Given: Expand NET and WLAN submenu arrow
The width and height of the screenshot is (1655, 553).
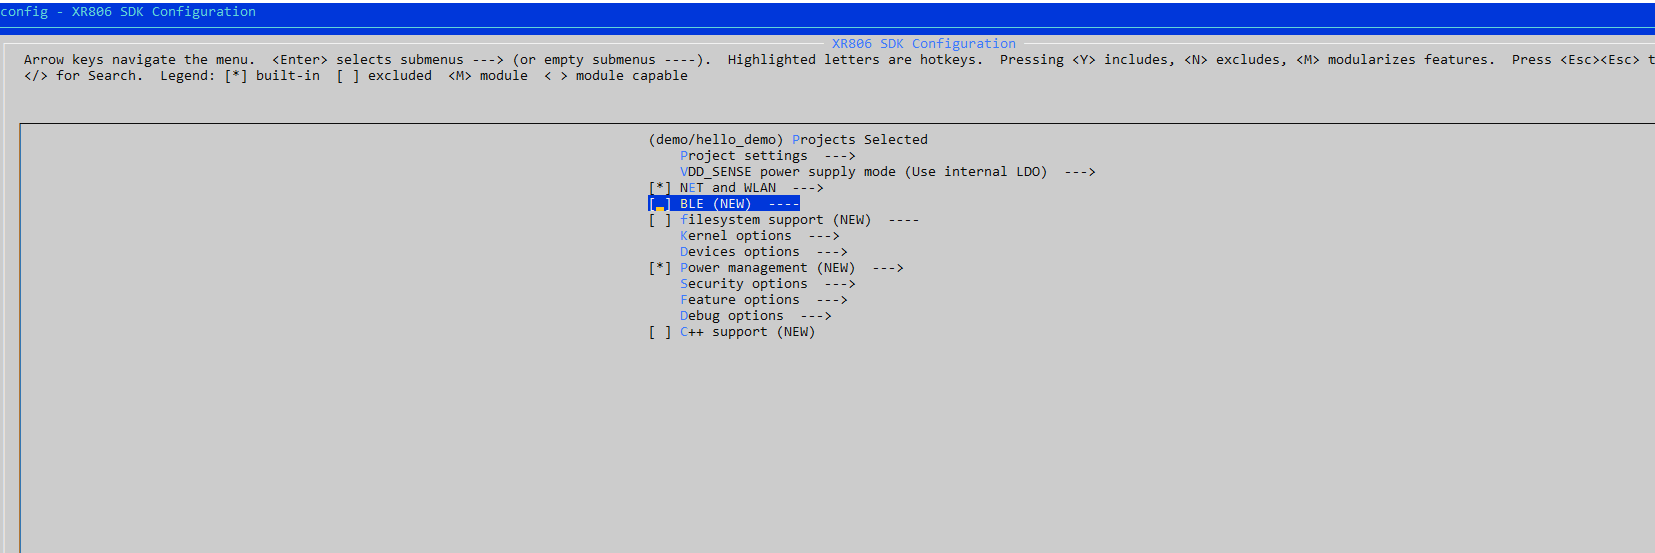Looking at the screenshot, I should pyautogui.click(x=808, y=188).
